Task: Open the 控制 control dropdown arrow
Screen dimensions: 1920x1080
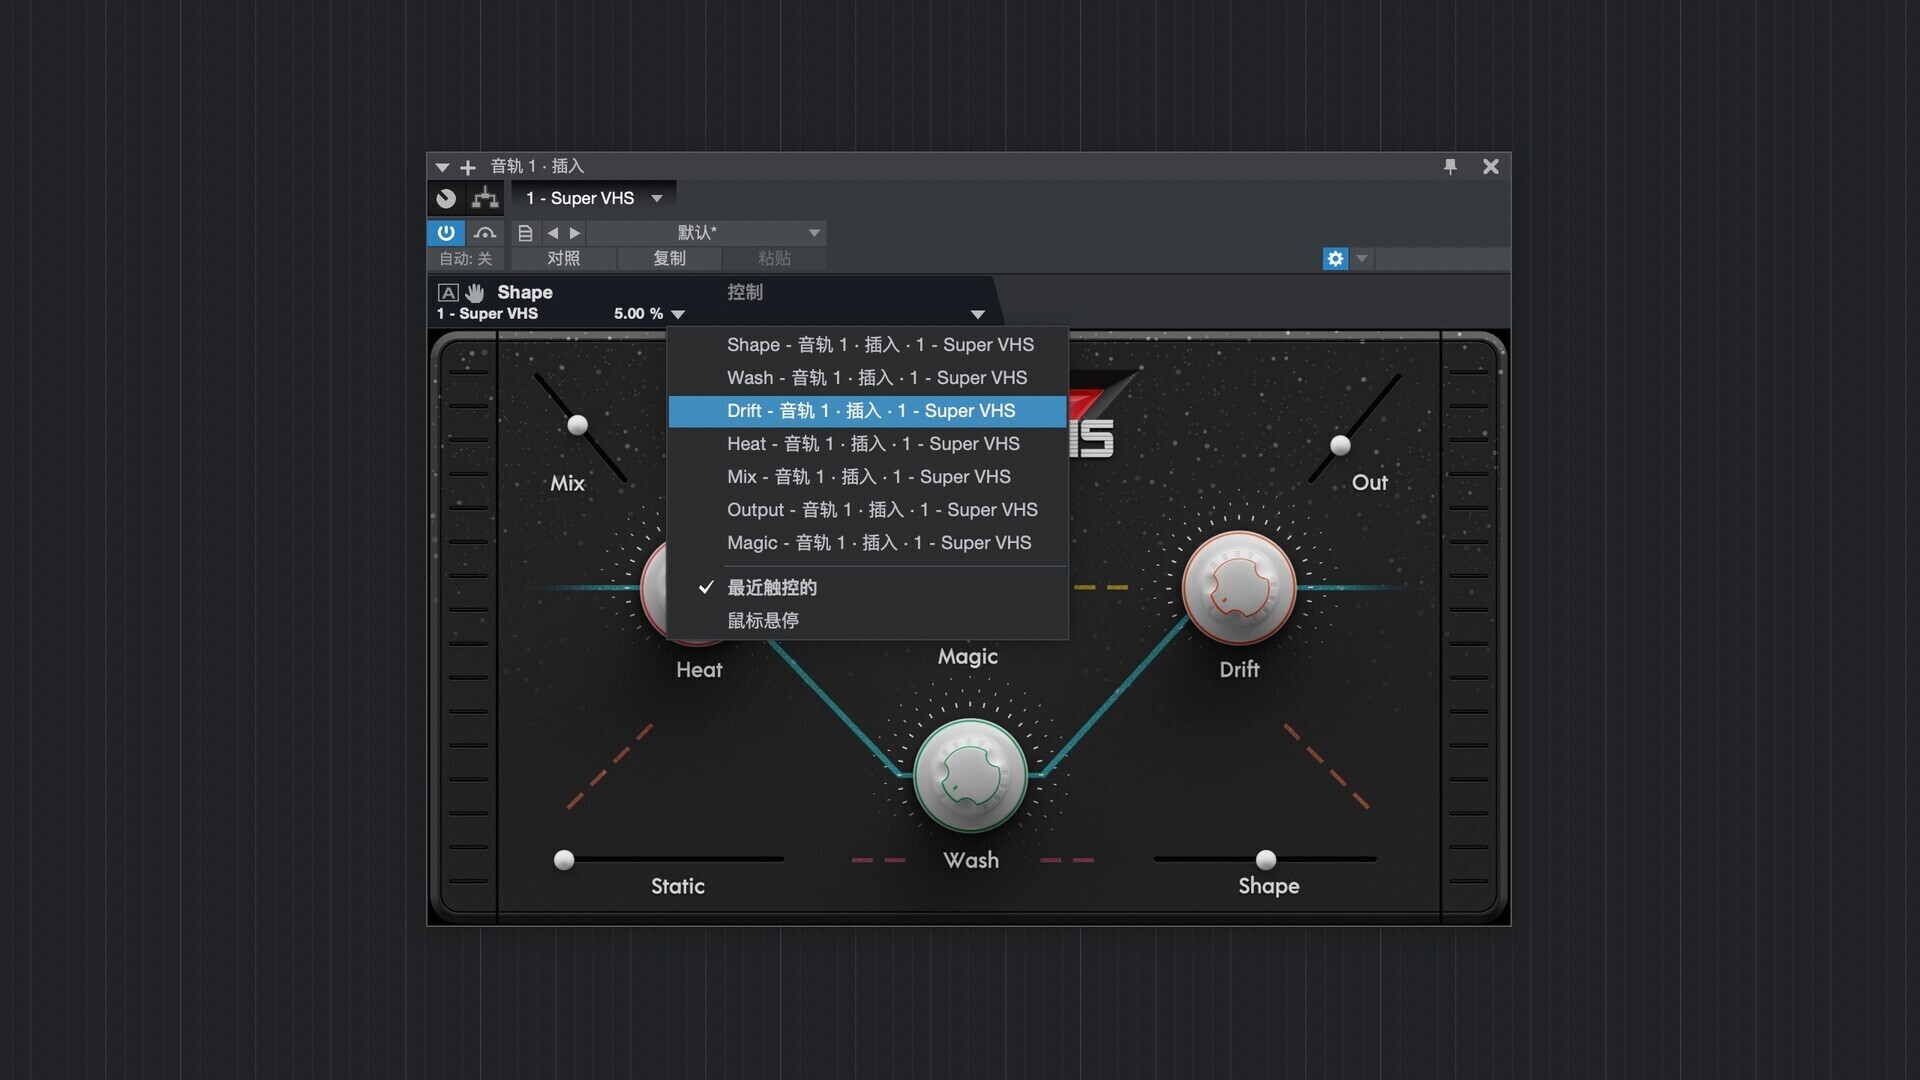Action: [x=978, y=314]
